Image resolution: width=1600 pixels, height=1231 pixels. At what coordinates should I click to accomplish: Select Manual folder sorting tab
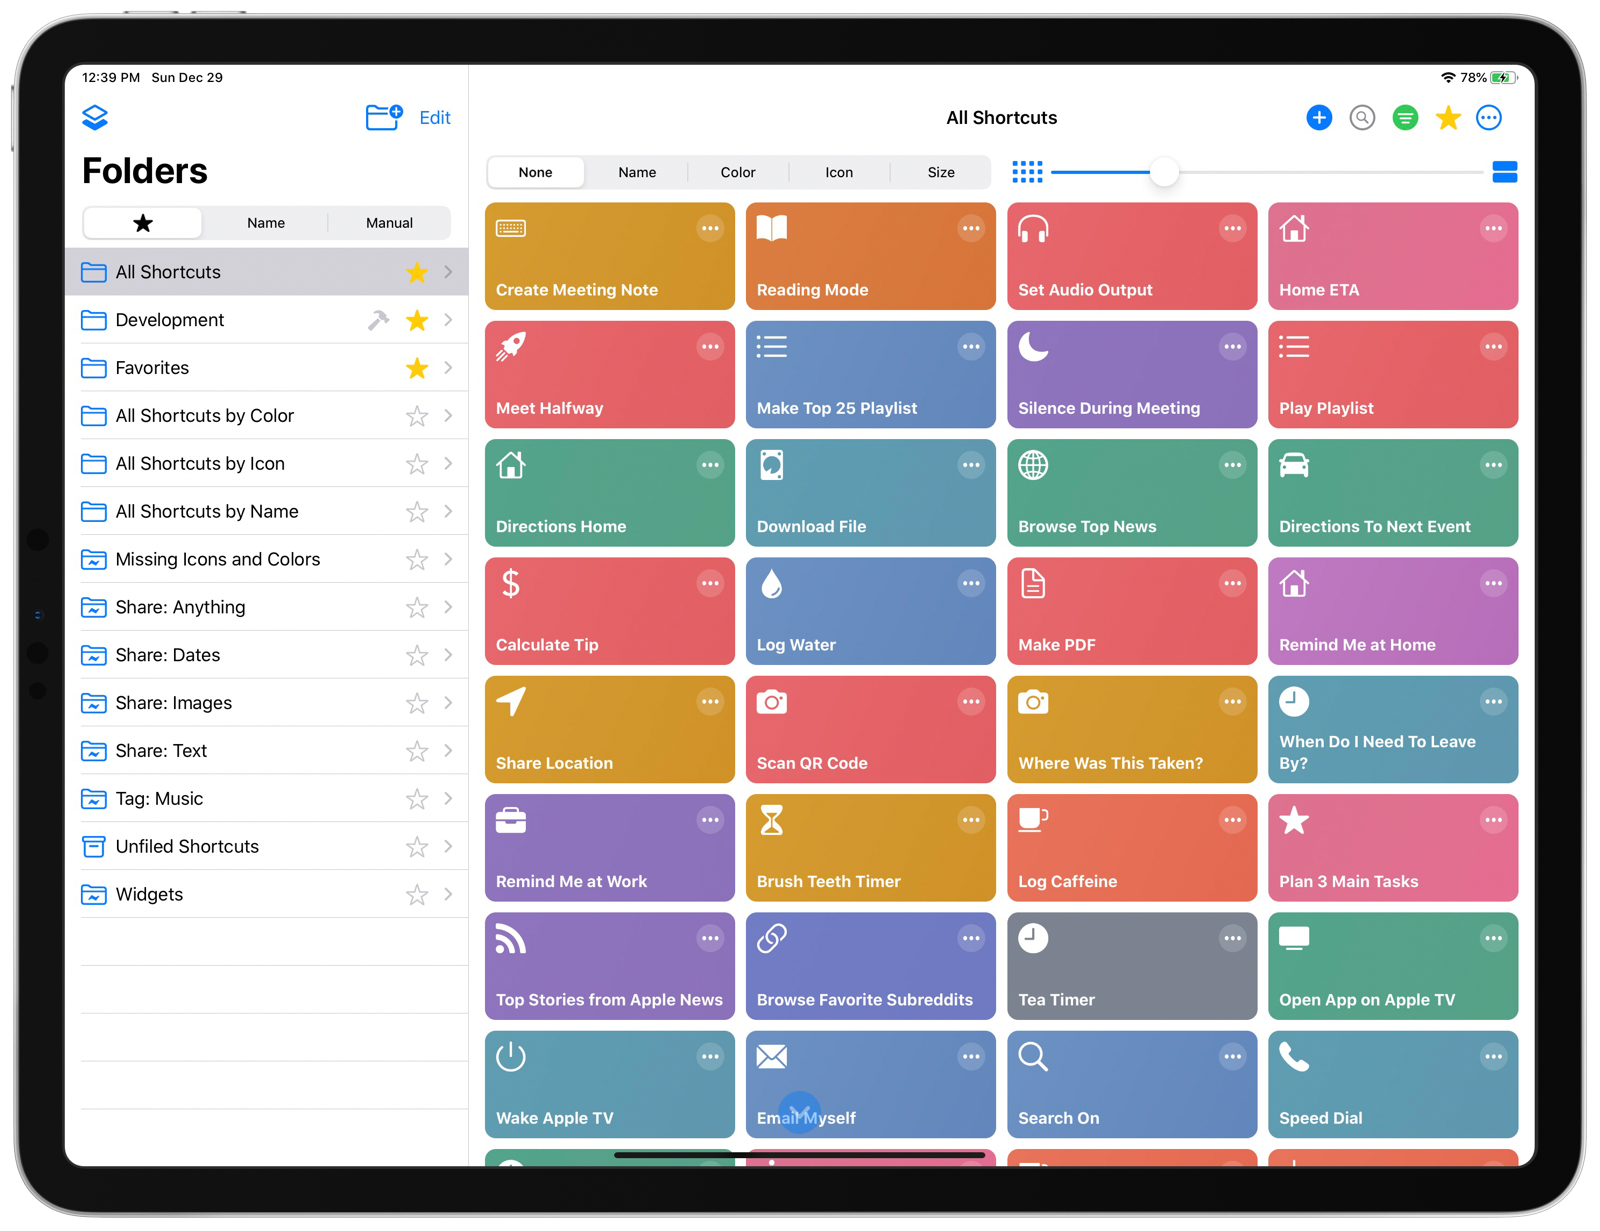point(389,223)
